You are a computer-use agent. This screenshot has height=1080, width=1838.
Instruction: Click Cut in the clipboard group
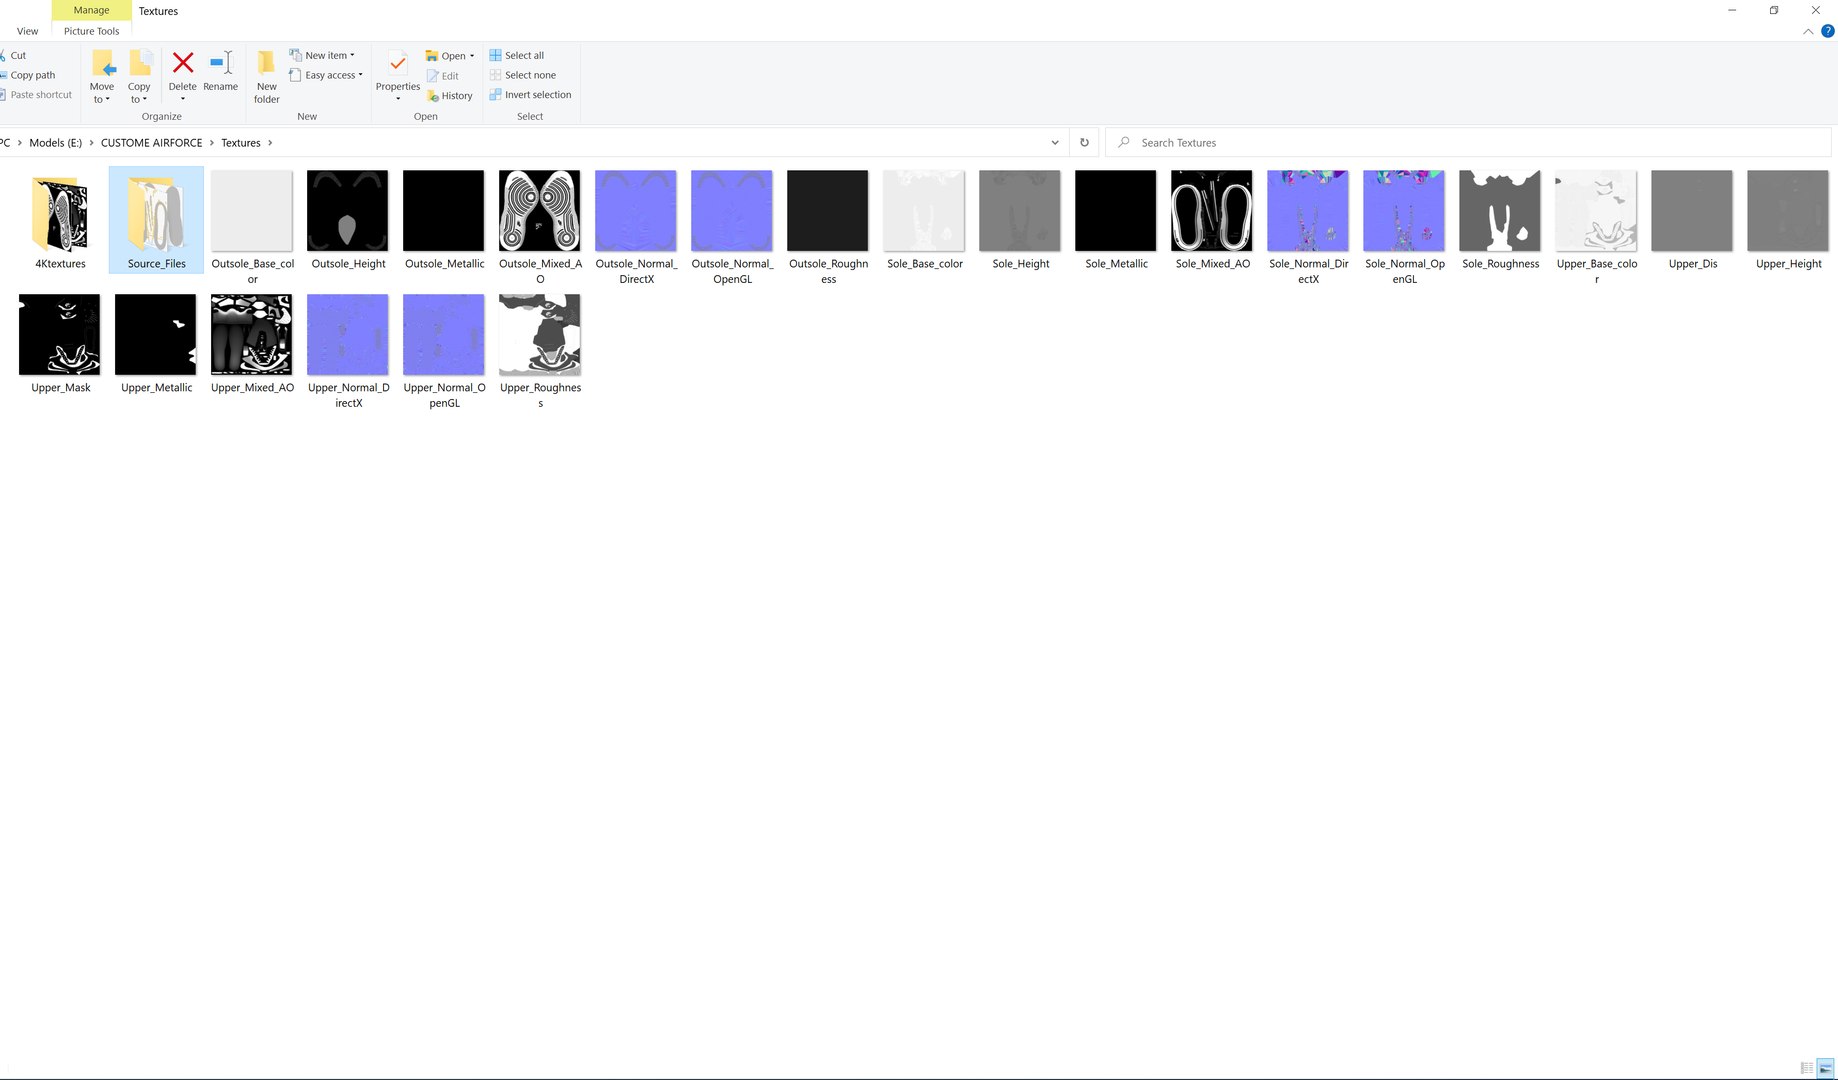coord(14,56)
